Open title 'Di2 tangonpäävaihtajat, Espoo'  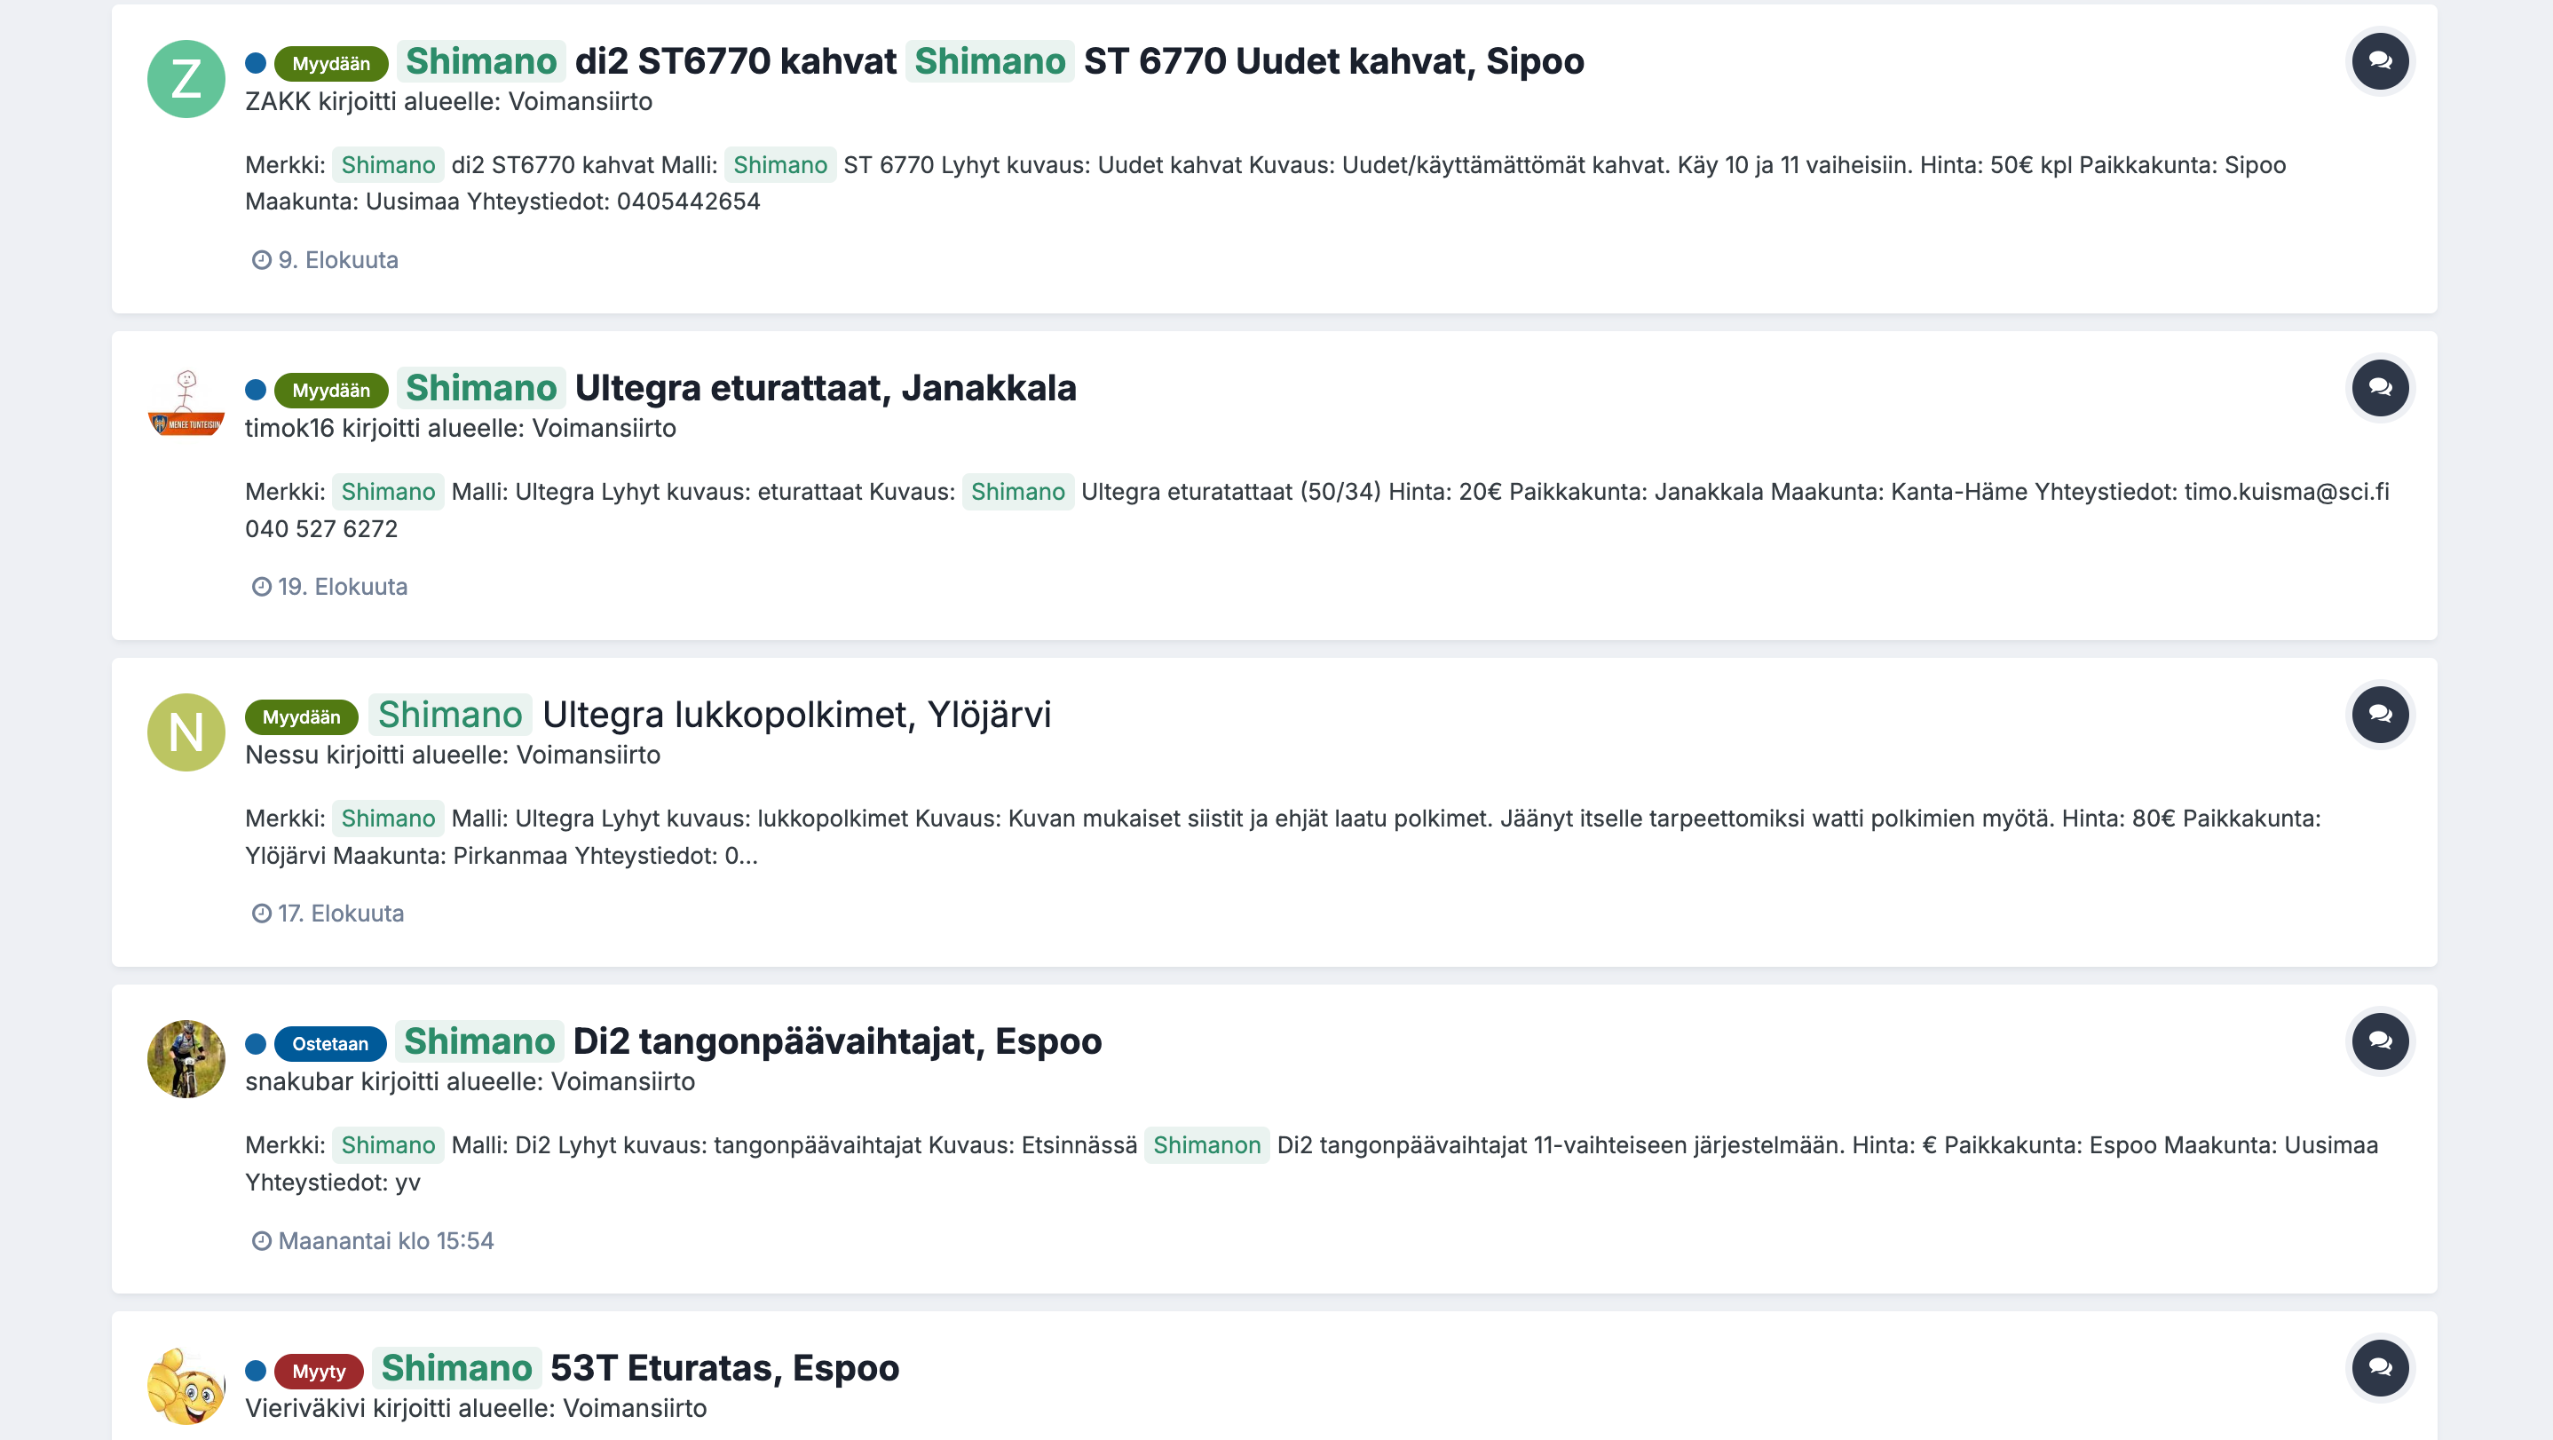(x=749, y=1041)
